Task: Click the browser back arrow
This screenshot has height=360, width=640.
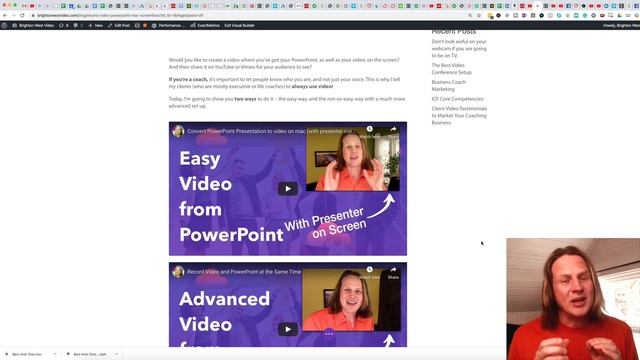Action: click(x=5, y=16)
